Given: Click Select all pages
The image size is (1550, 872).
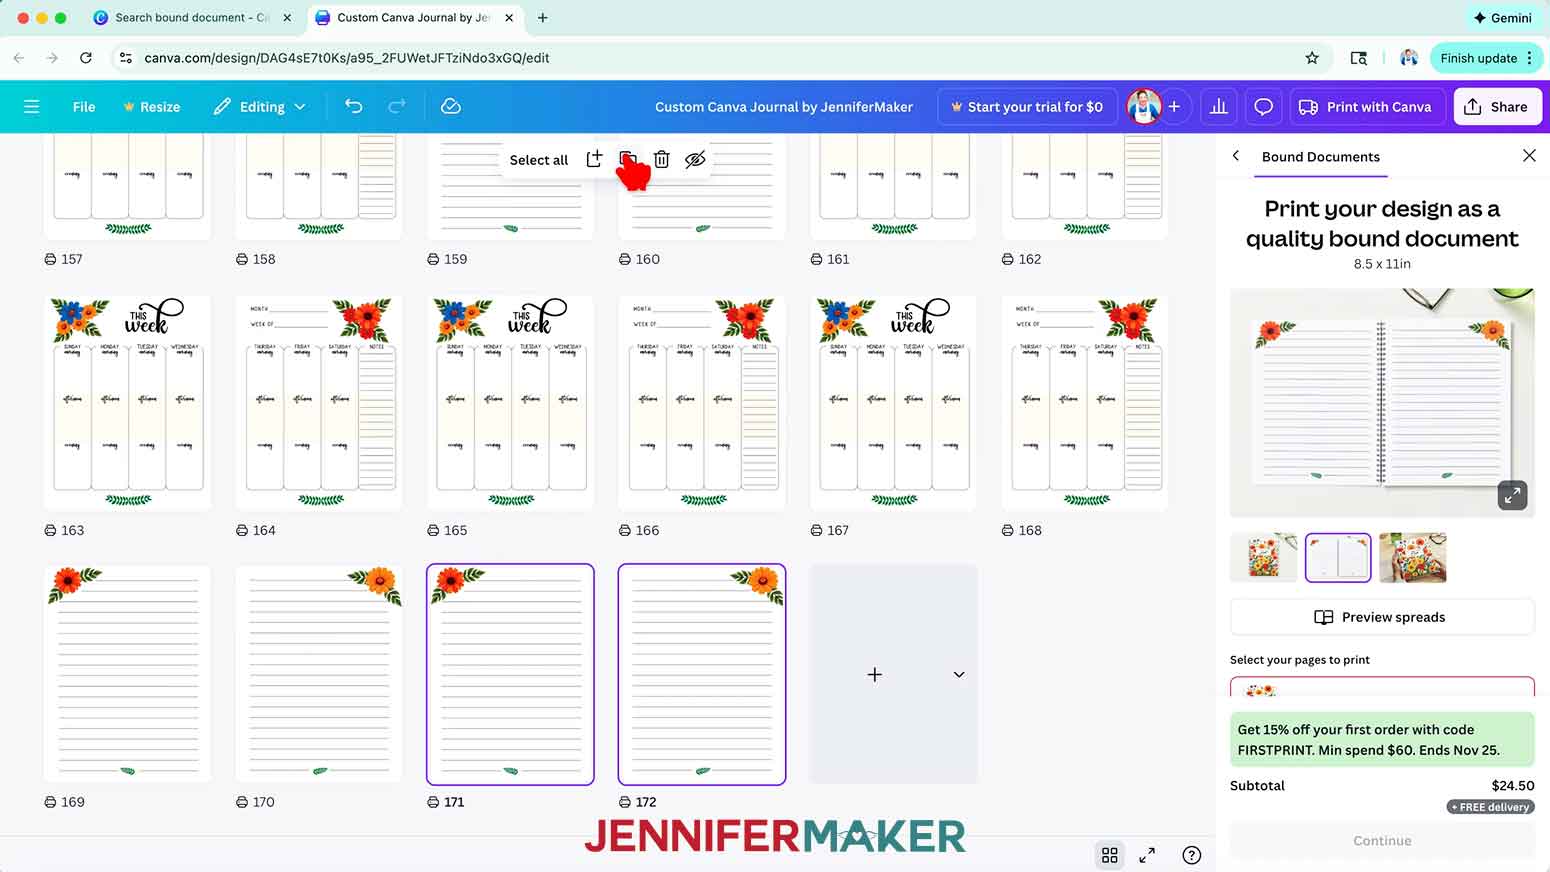Looking at the screenshot, I should (x=538, y=160).
